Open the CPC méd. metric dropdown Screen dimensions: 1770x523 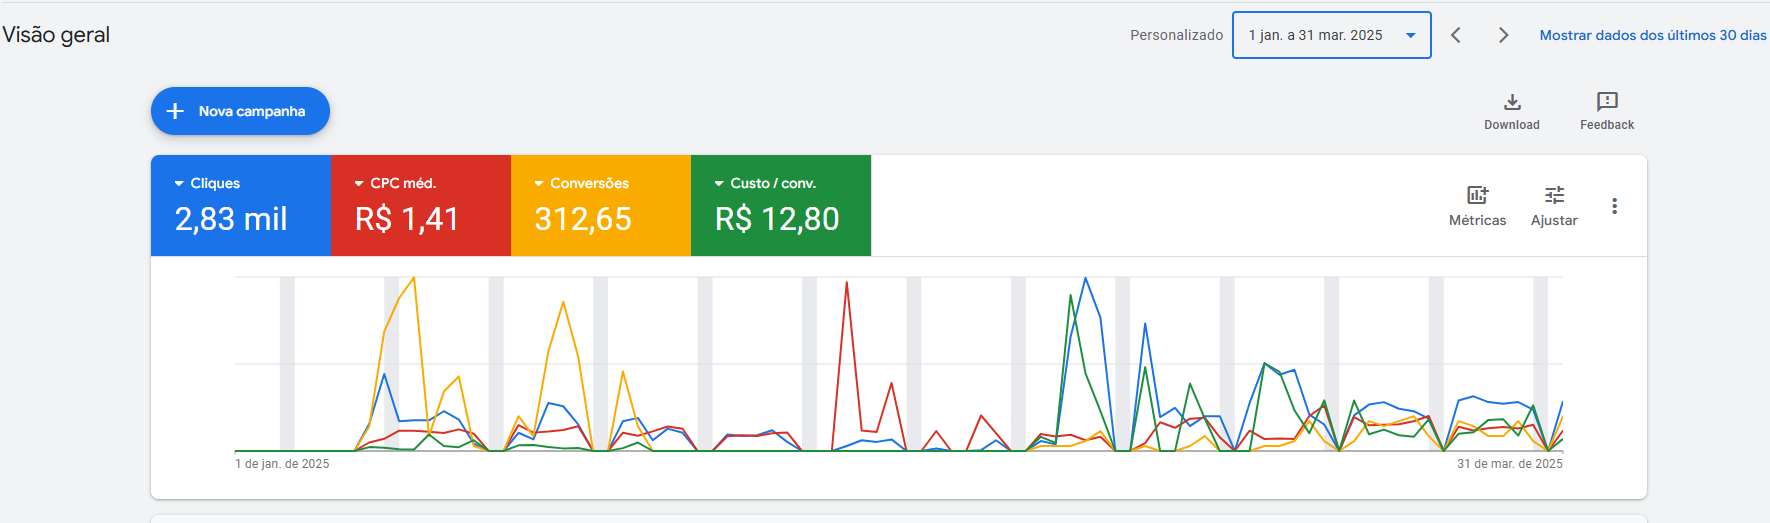tap(360, 184)
